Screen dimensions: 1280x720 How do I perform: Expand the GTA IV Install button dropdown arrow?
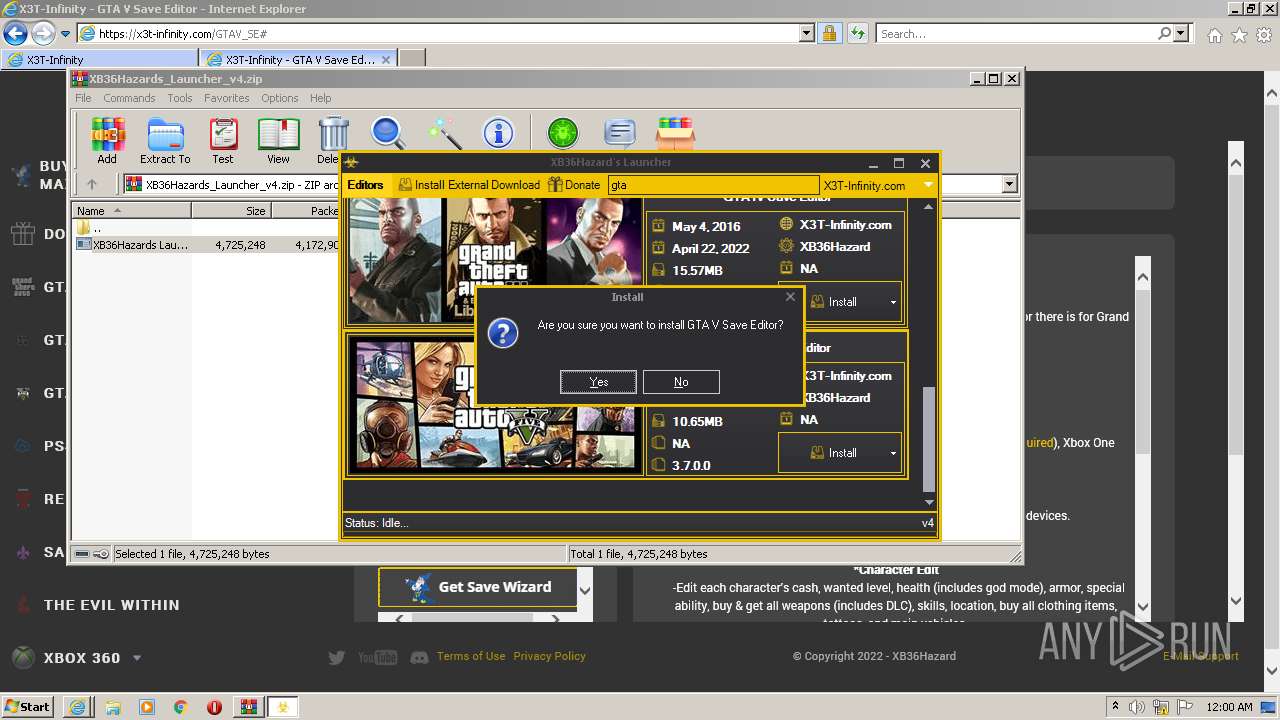coord(893,301)
